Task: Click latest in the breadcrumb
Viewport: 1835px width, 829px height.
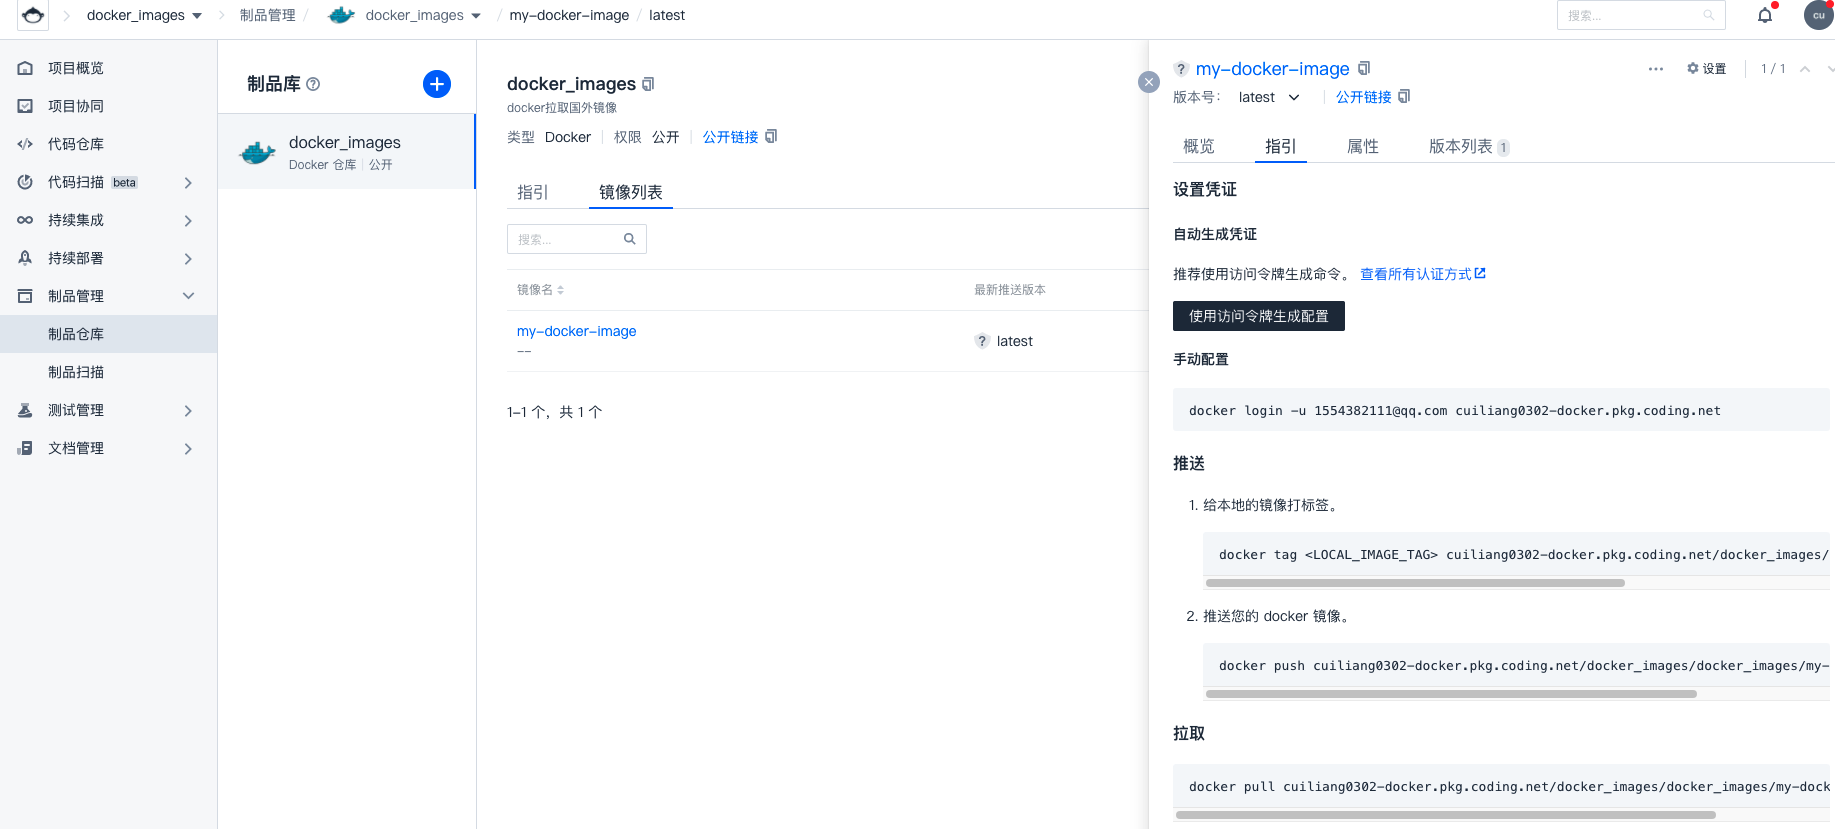Action: tap(667, 15)
